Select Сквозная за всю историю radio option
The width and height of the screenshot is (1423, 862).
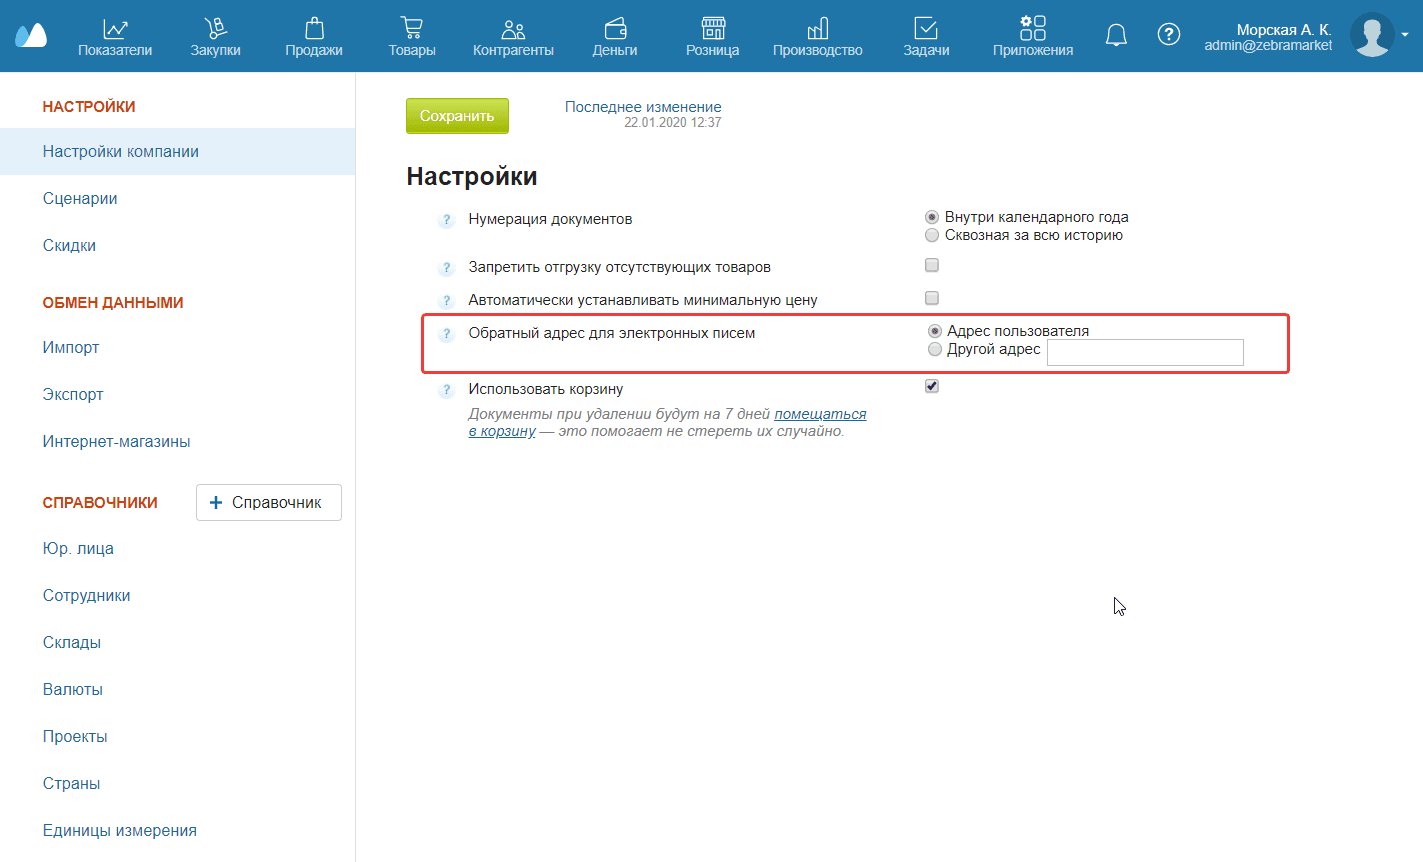pos(932,235)
